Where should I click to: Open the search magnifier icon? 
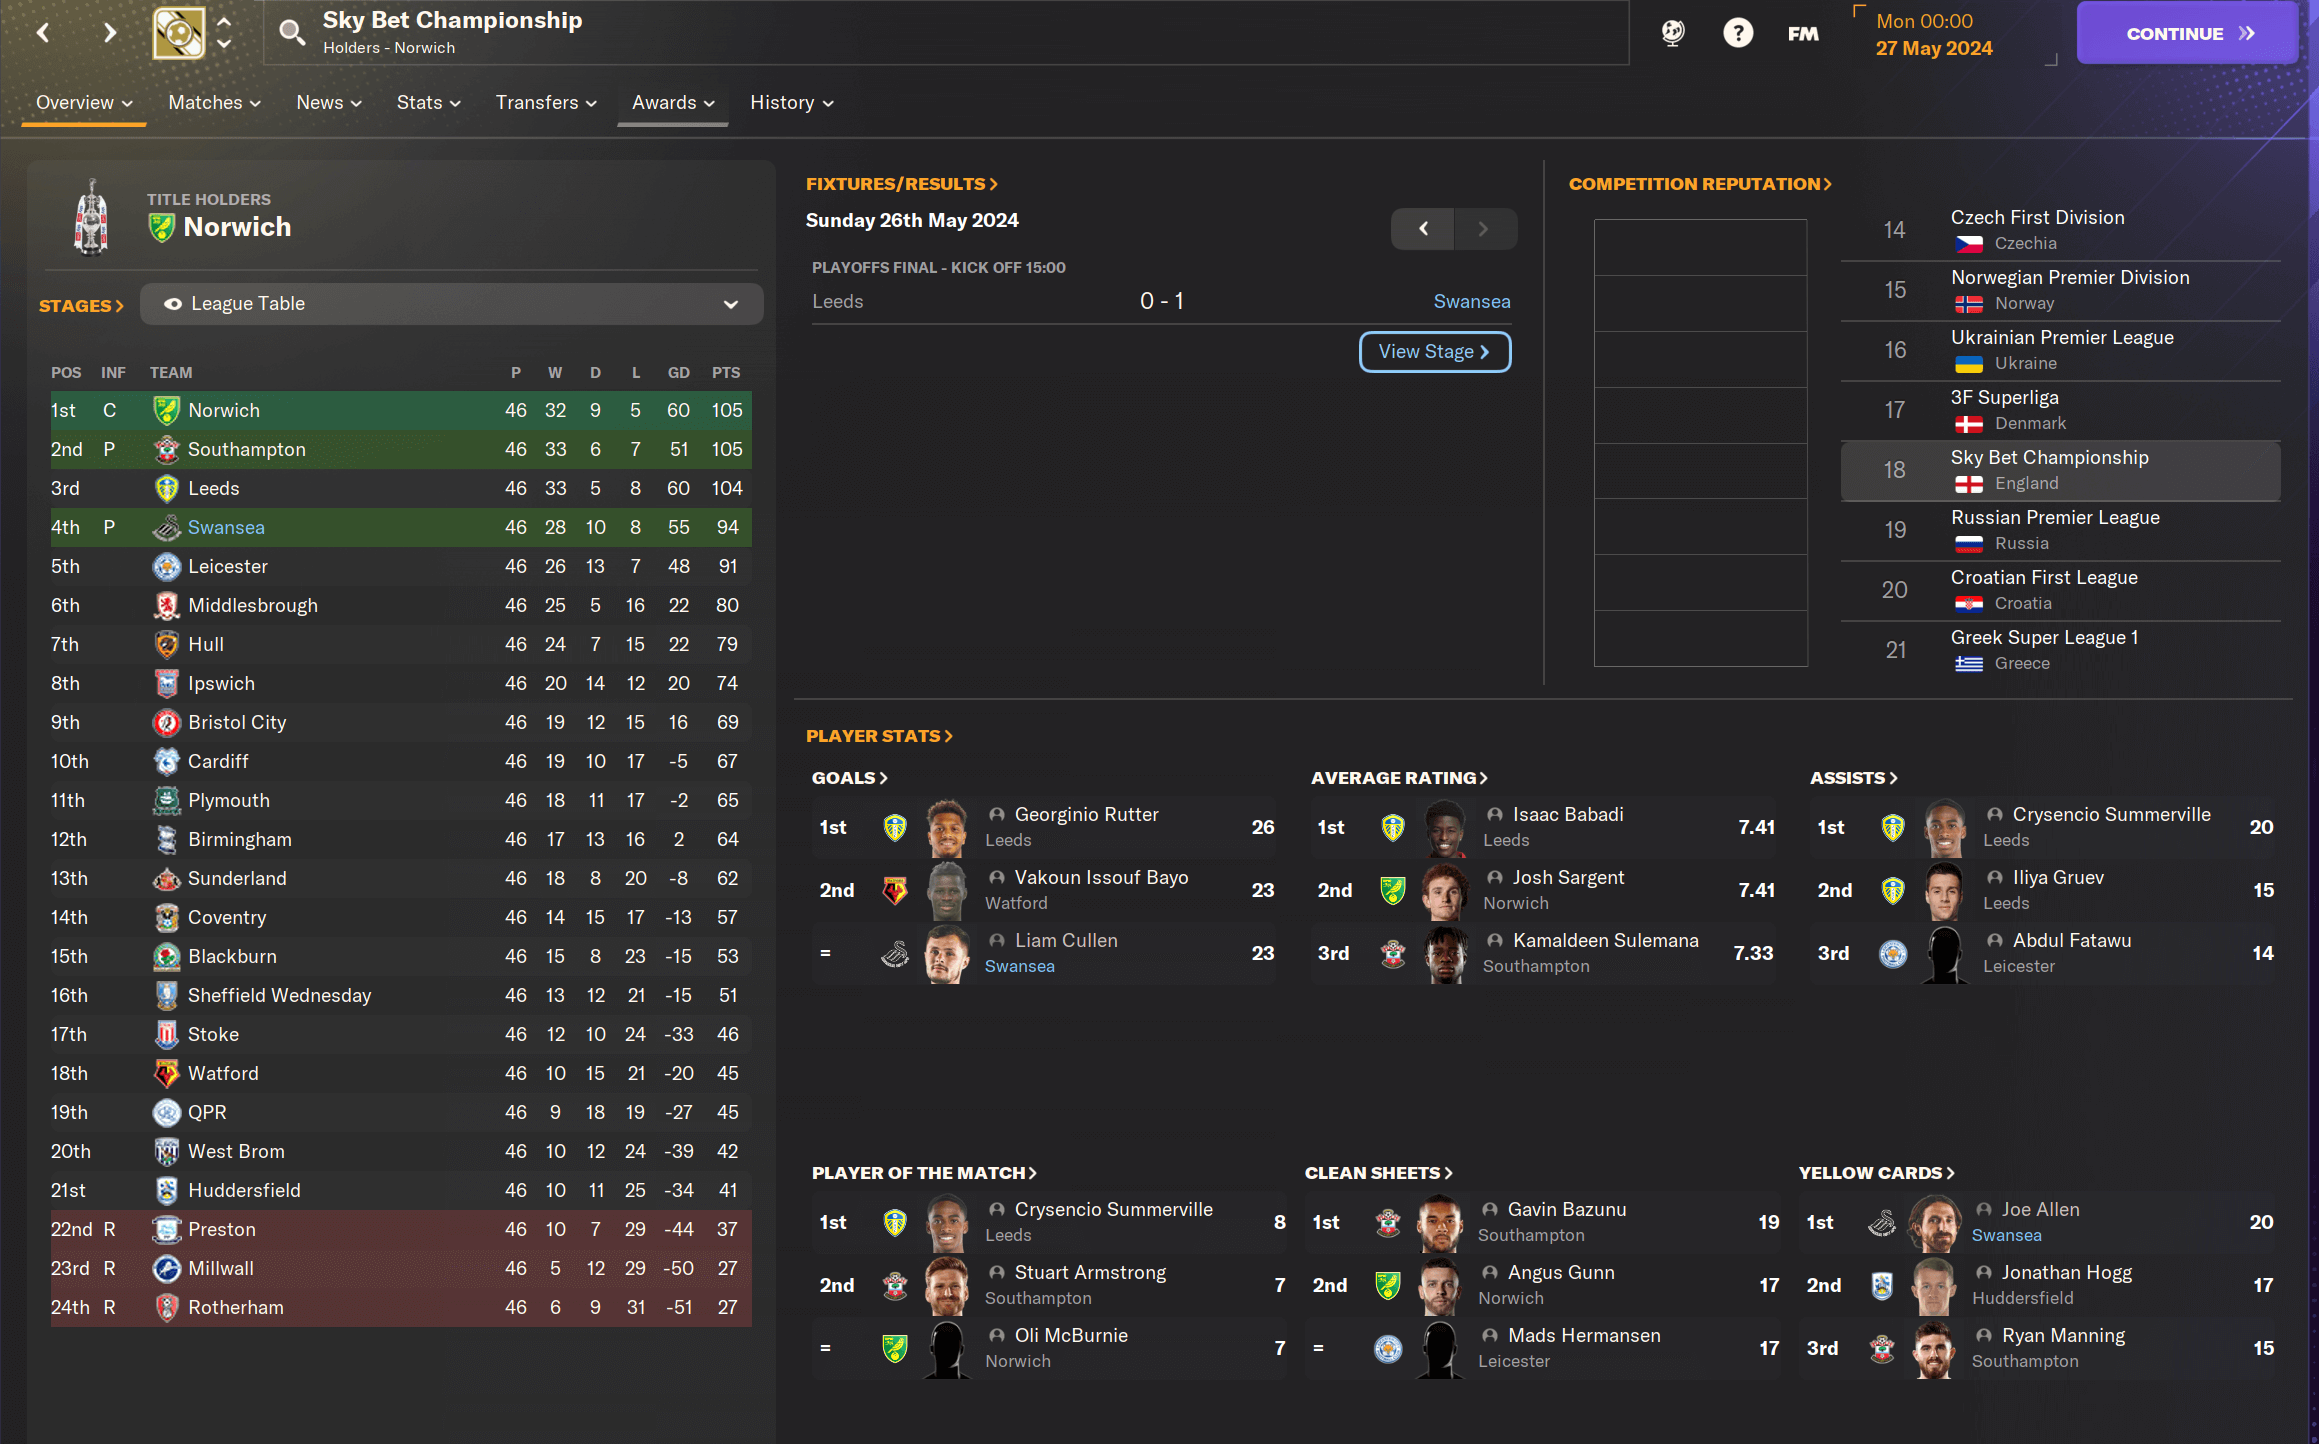tap(292, 33)
